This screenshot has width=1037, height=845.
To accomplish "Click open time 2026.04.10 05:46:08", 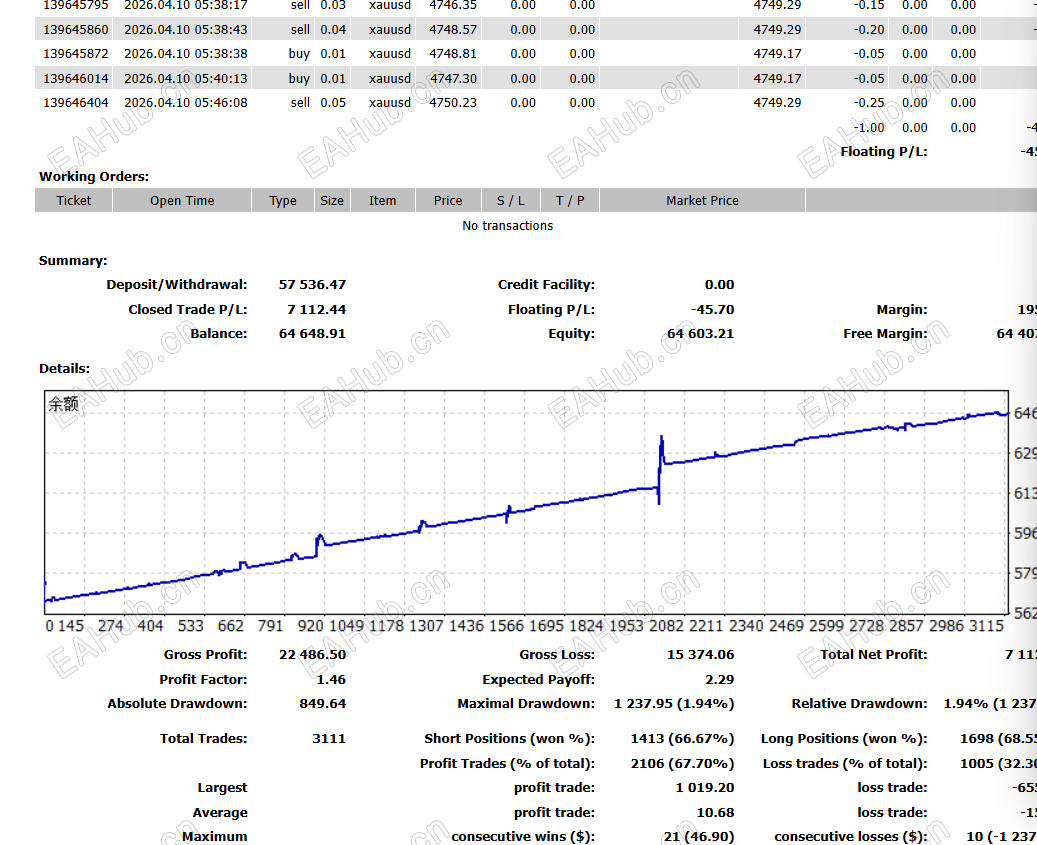I will [186, 102].
